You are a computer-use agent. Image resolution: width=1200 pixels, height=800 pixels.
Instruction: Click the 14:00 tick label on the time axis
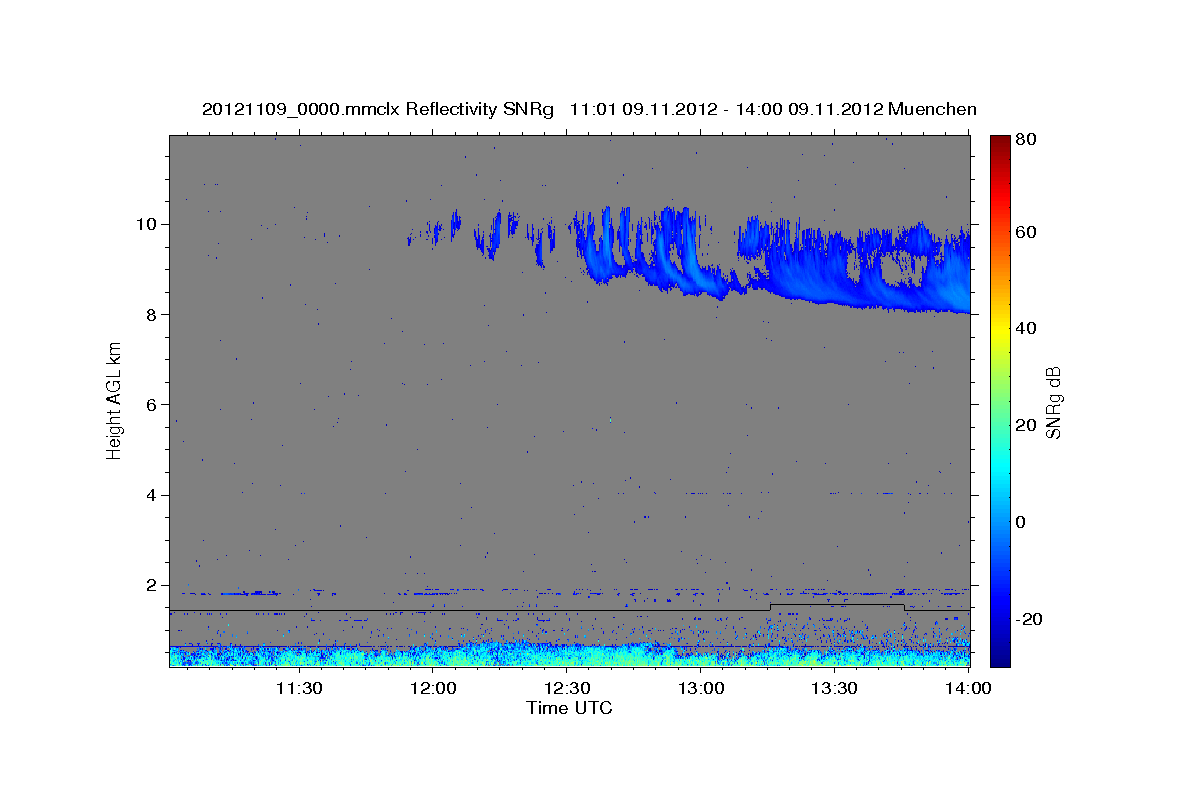tap(967, 688)
